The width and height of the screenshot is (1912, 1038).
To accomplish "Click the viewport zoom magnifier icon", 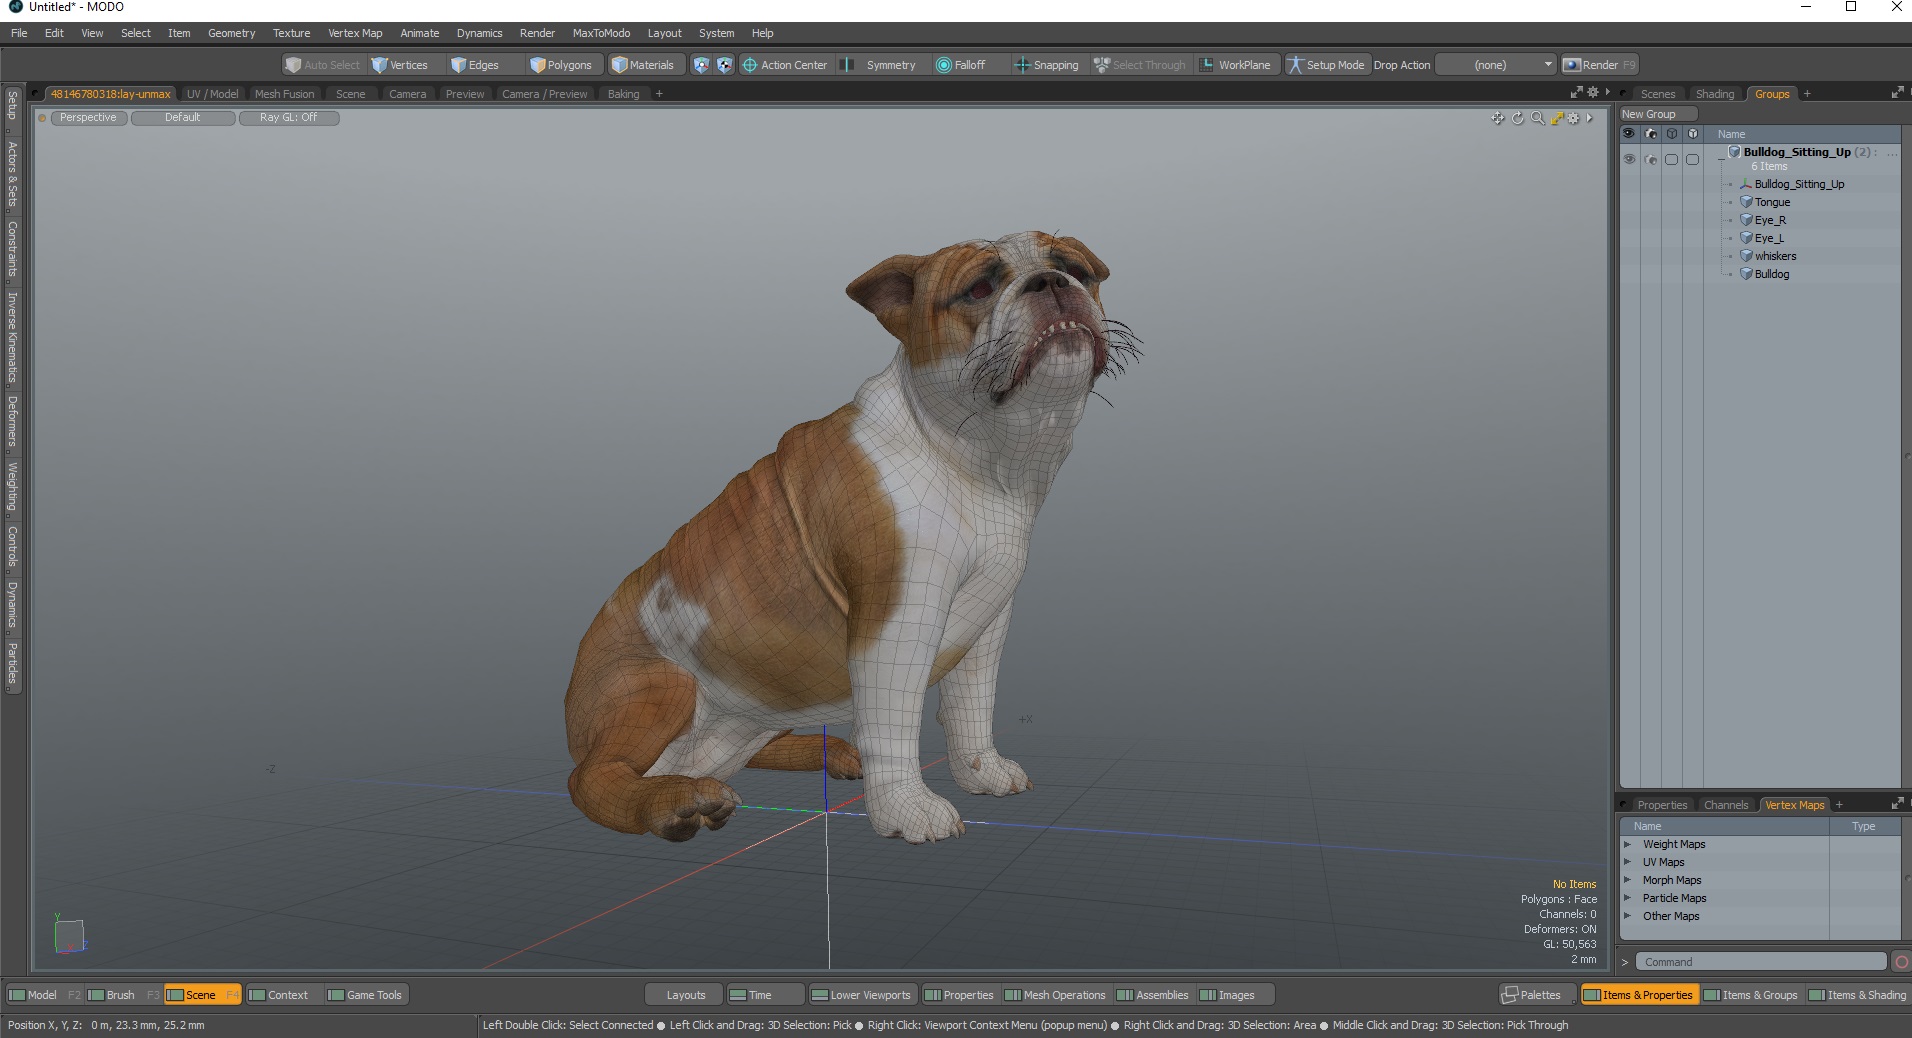I will pos(1537,118).
